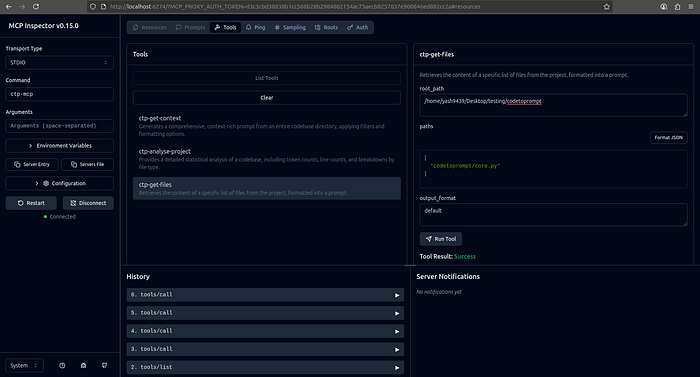The image size is (700, 377).
Task: Click the output_format field
Action: pyautogui.click(x=553, y=214)
